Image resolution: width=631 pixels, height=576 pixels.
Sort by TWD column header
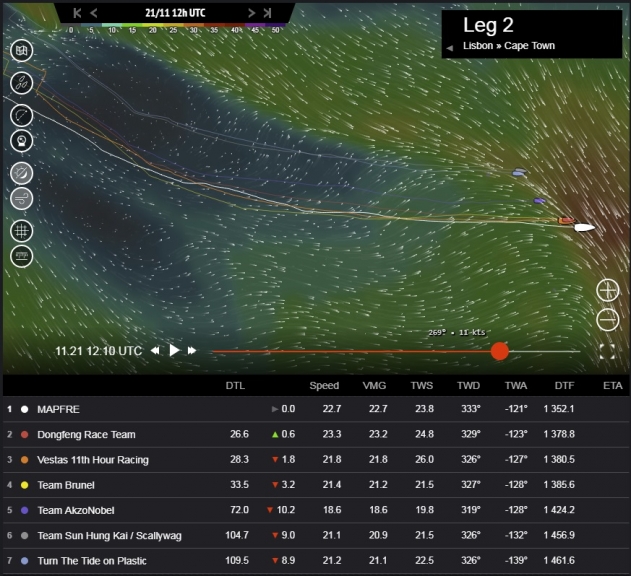(x=468, y=386)
